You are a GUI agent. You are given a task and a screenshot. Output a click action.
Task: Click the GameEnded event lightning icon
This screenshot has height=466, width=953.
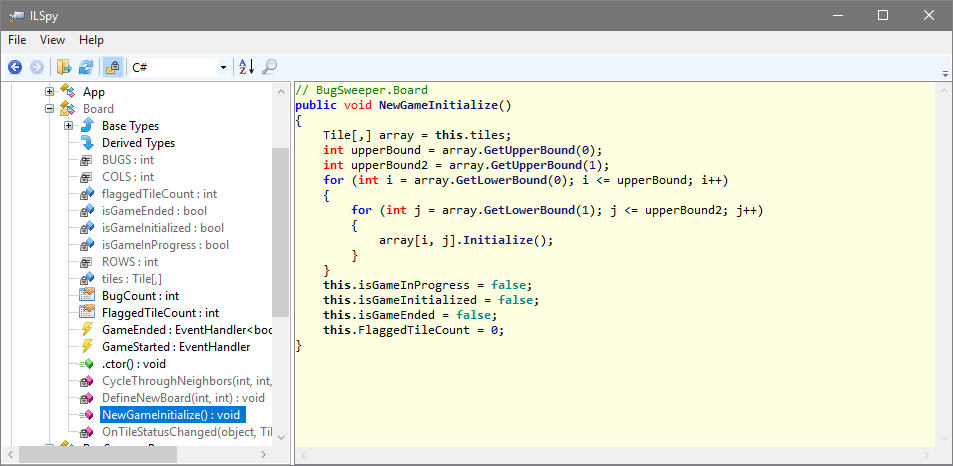pyautogui.click(x=87, y=330)
